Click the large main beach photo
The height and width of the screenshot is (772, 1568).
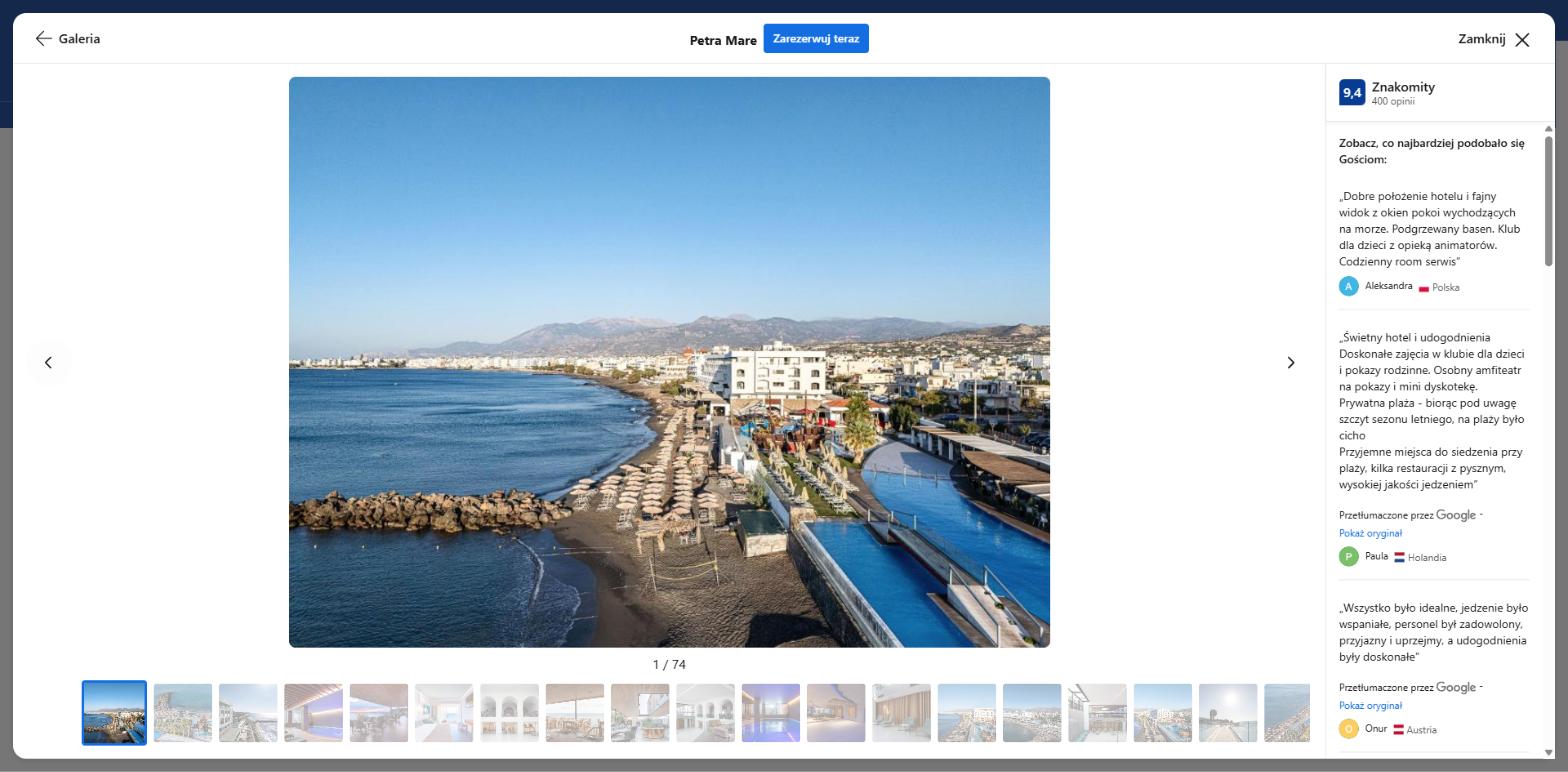pyautogui.click(x=669, y=362)
